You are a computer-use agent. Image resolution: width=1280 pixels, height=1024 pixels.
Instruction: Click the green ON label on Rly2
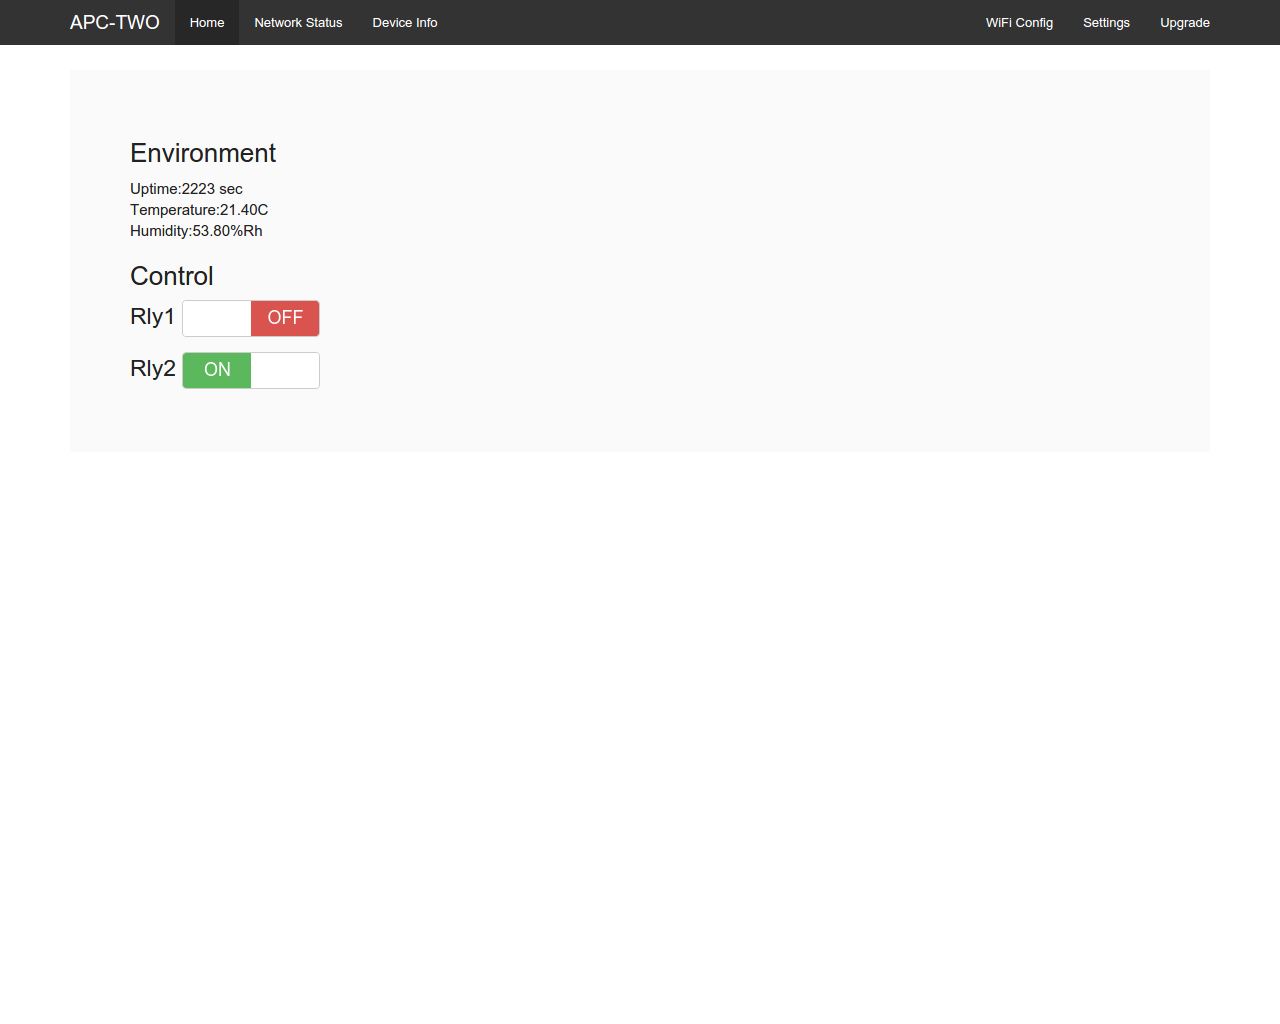(x=217, y=370)
